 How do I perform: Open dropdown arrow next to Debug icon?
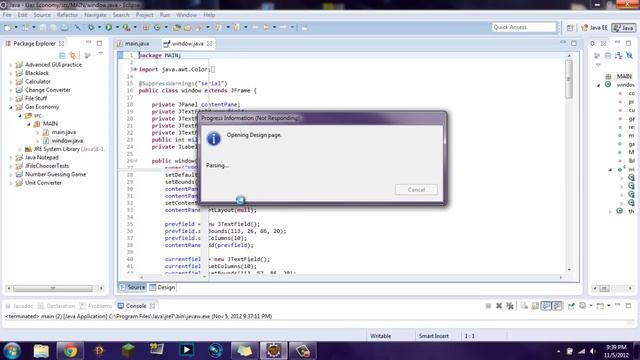tap(99, 27)
